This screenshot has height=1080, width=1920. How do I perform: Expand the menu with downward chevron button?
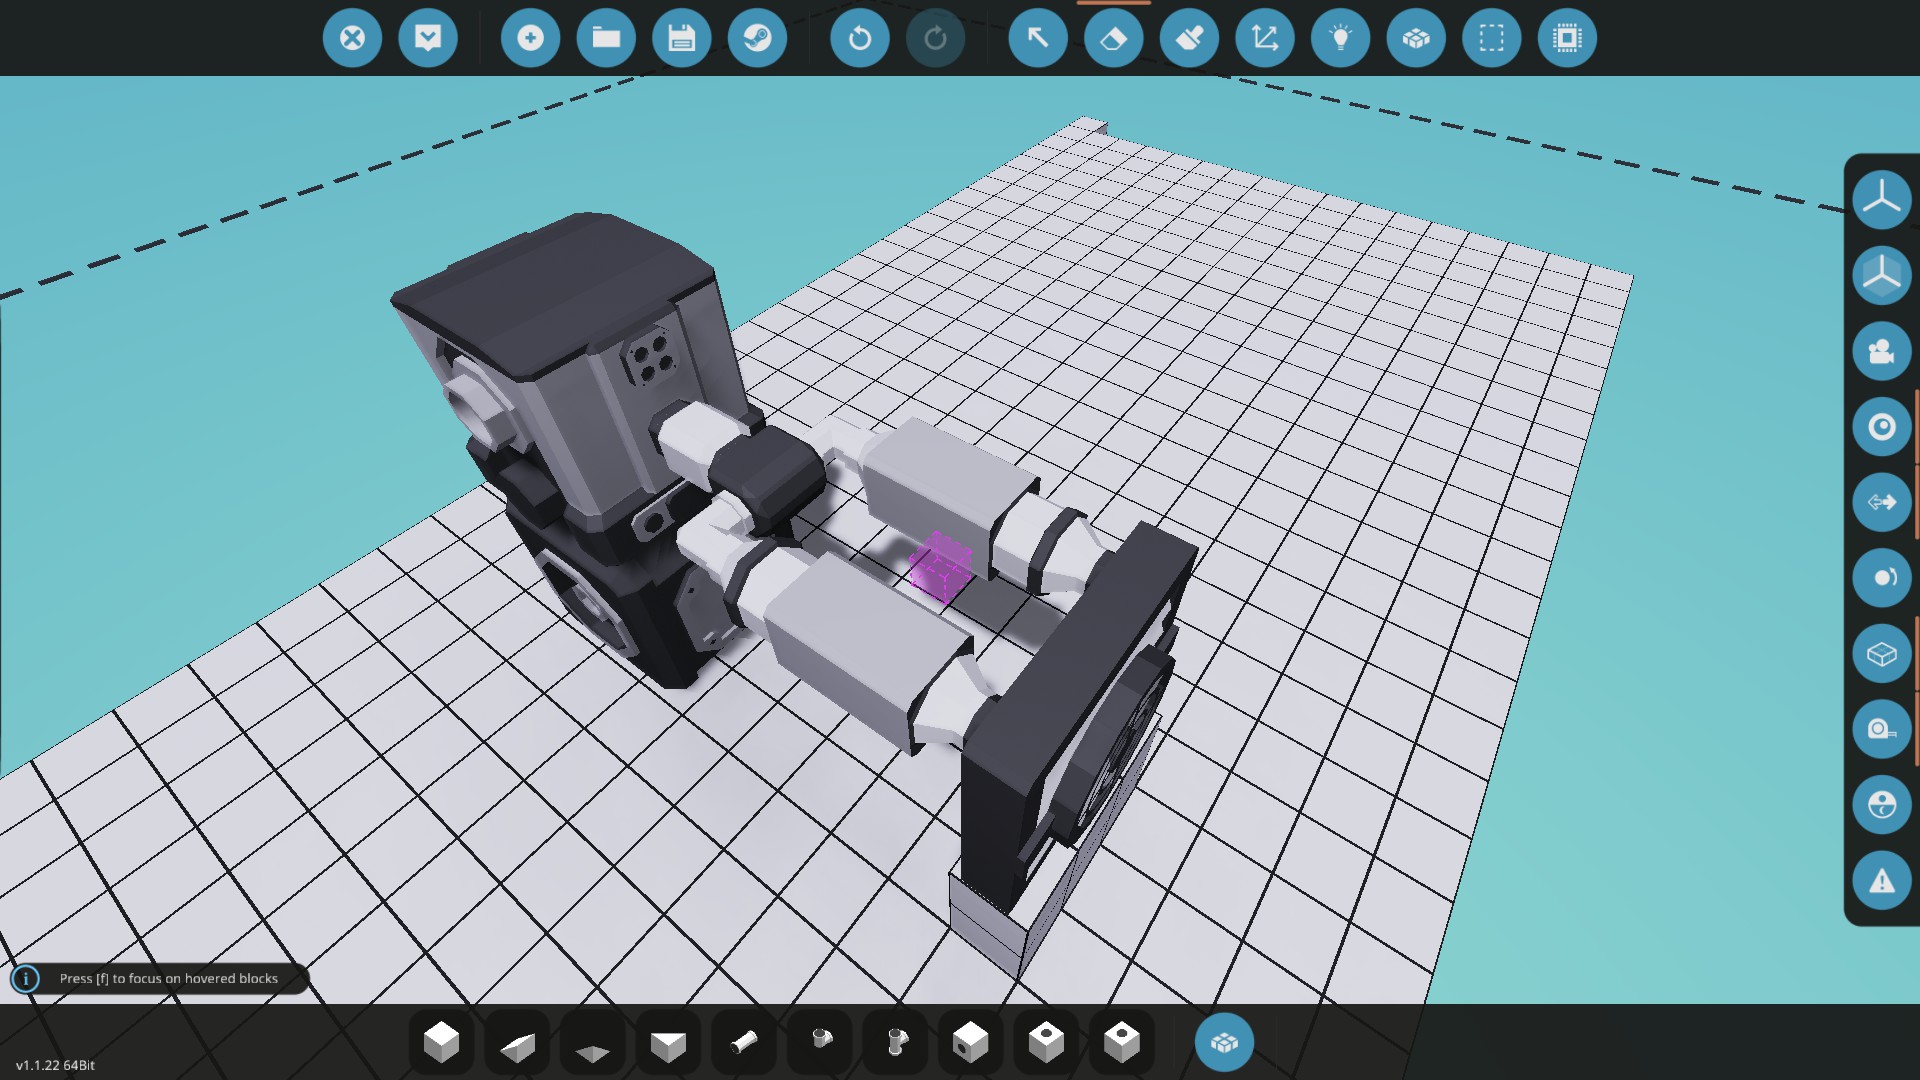(x=428, y=38)
